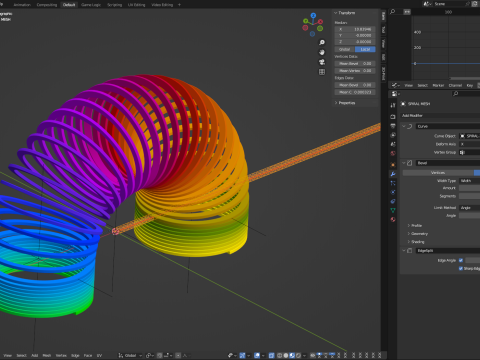Expand the Profile subpanel
The image size is (480, 360).
pos(409,226)
